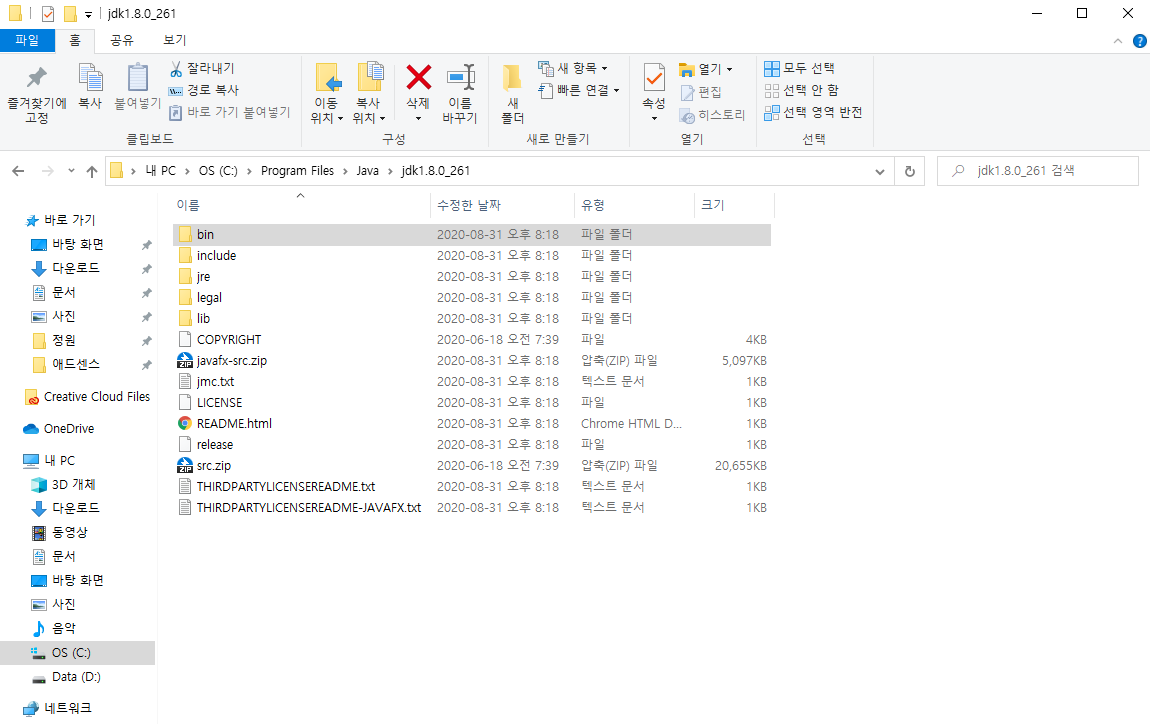Select the jre folder
1150x724 pixels.
tap(472, 277)
